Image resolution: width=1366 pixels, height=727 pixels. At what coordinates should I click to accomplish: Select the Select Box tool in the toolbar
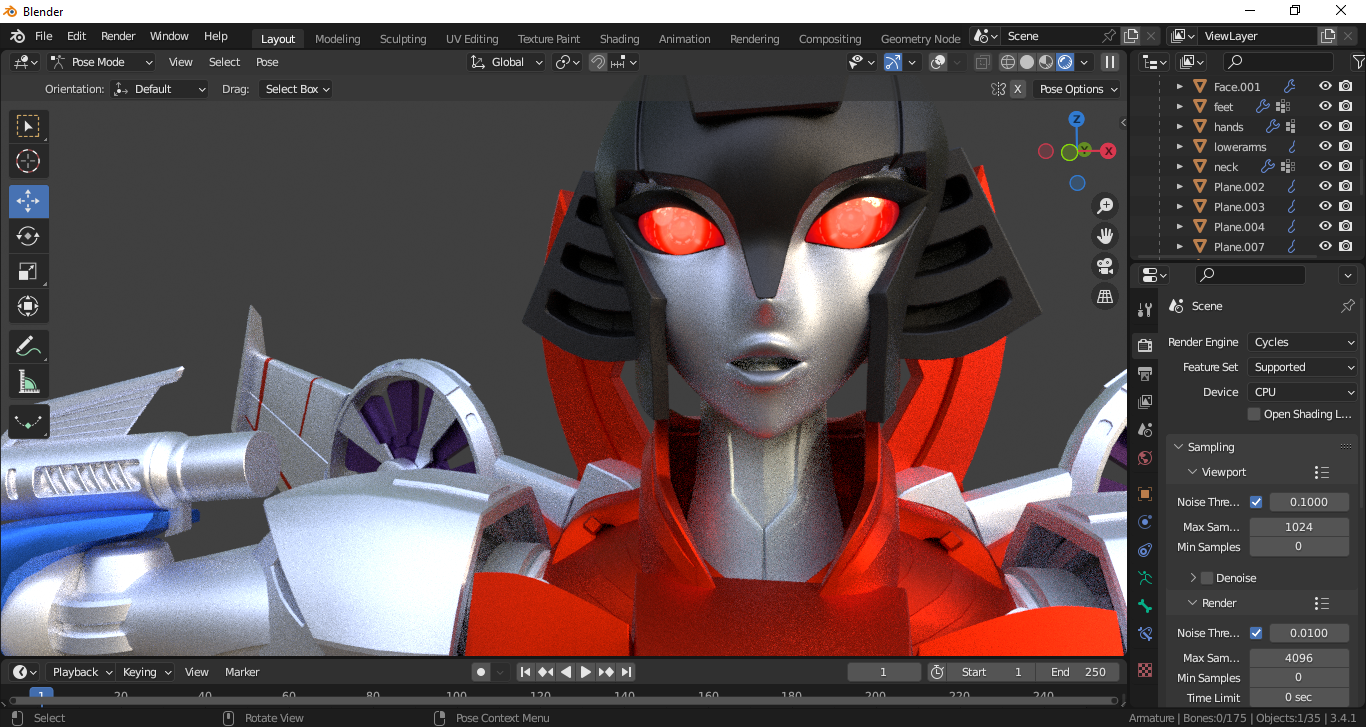pos(28,126)
